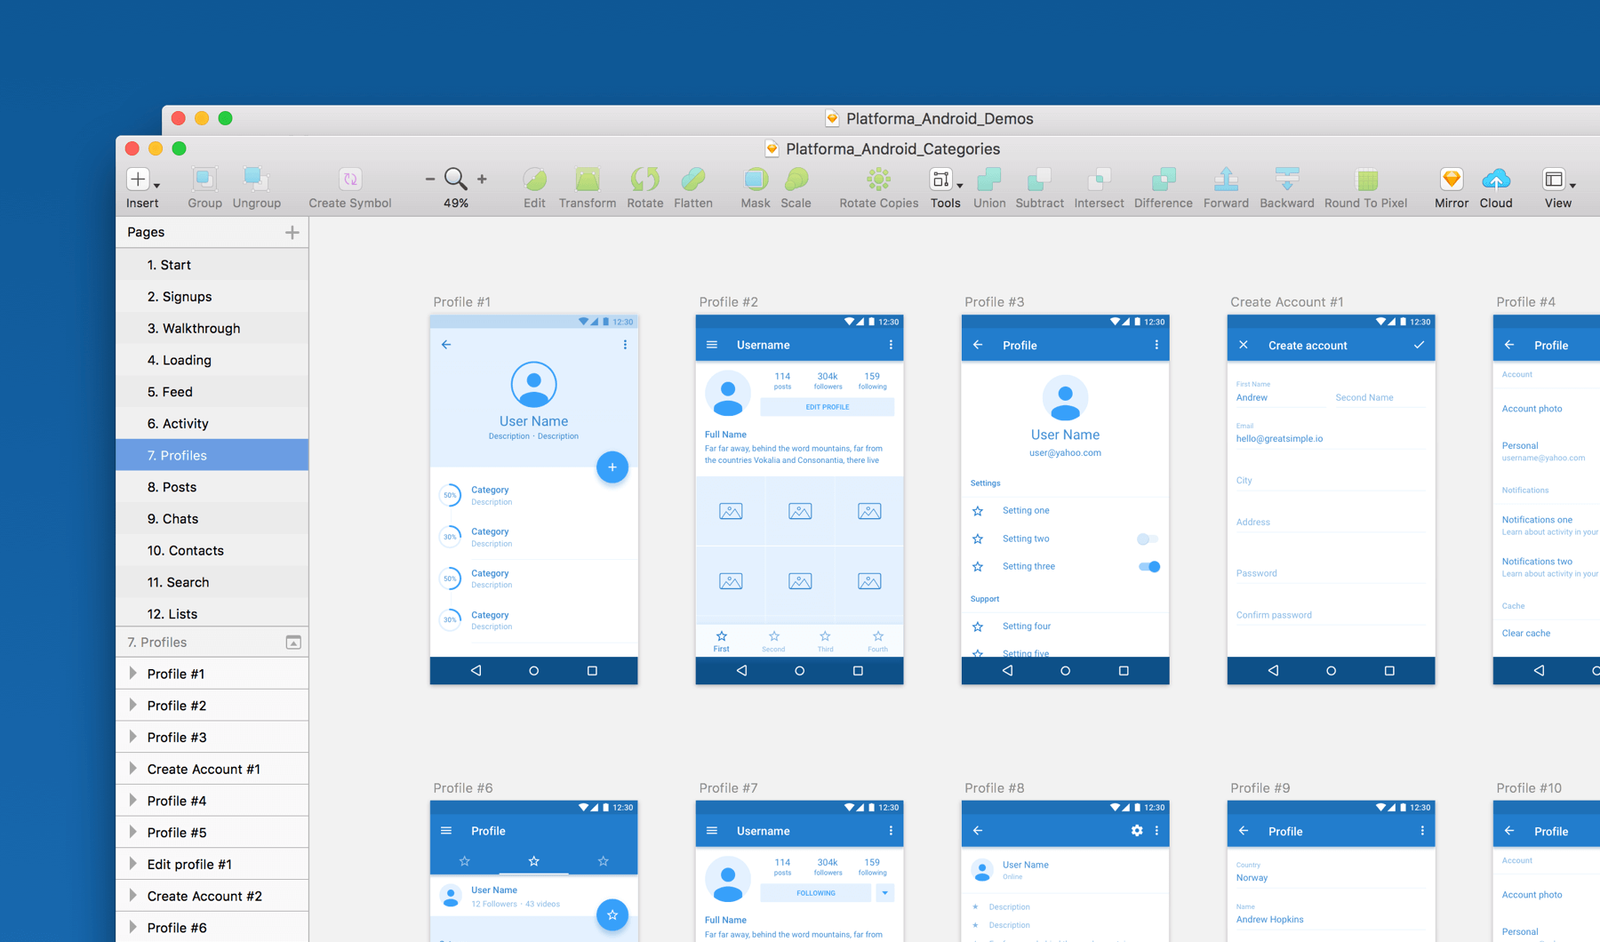
Task: Move layer Backward using toolbar icon
Action: pyautogui.click(x=1287, y=179)
